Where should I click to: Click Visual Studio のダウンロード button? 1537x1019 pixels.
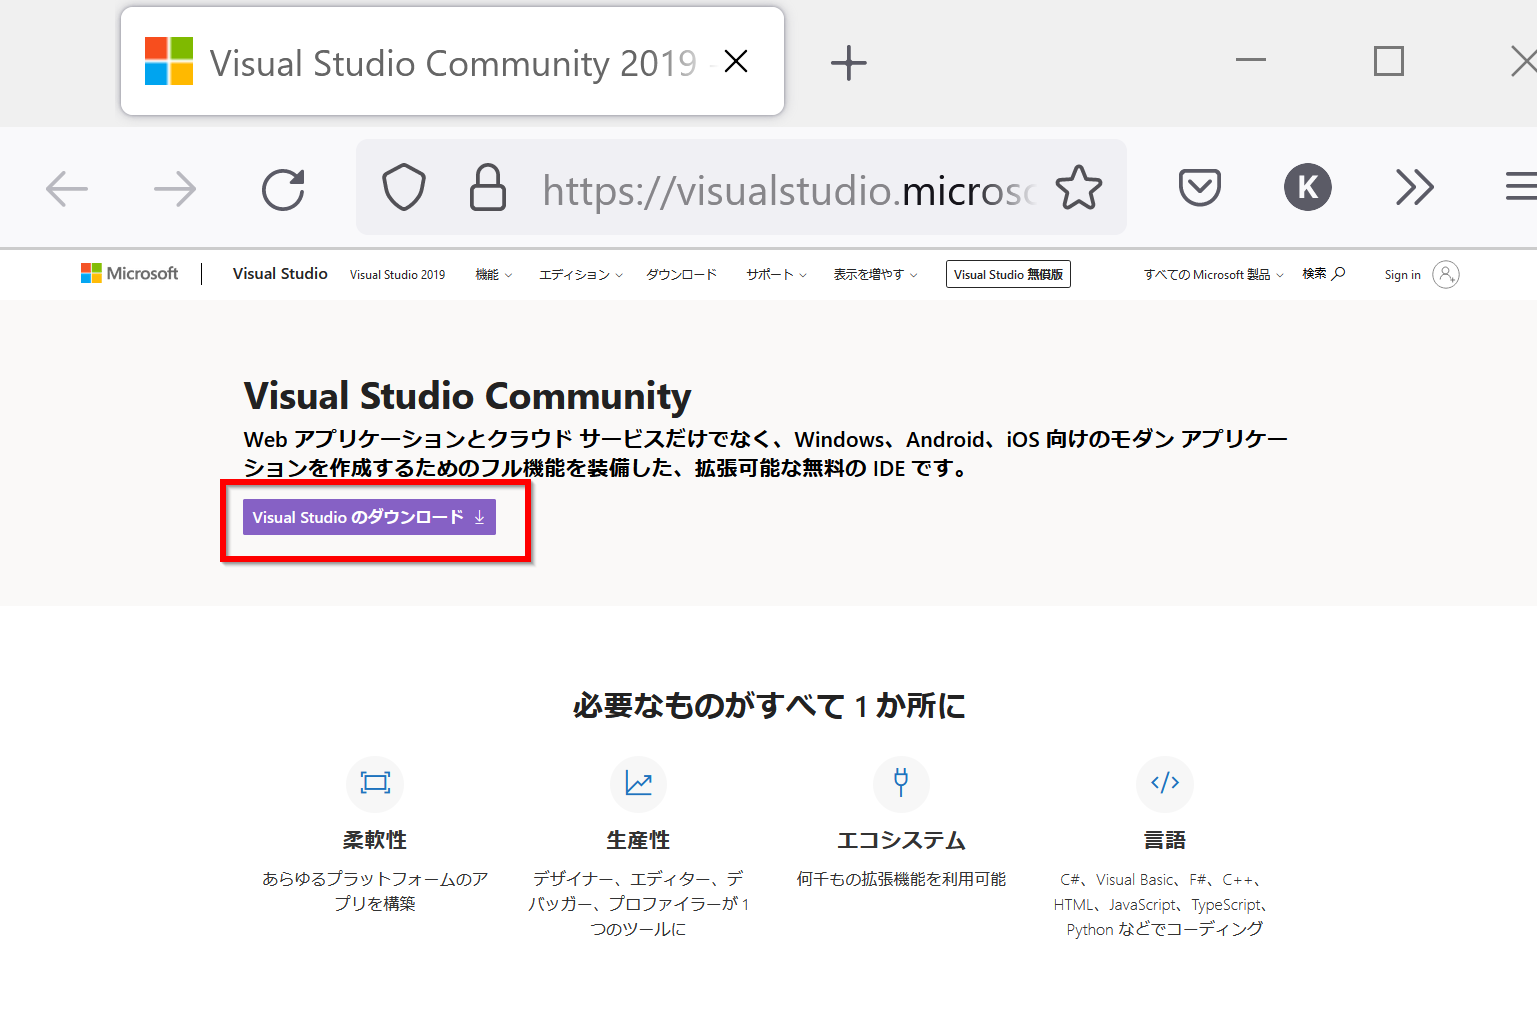[369, 517]
